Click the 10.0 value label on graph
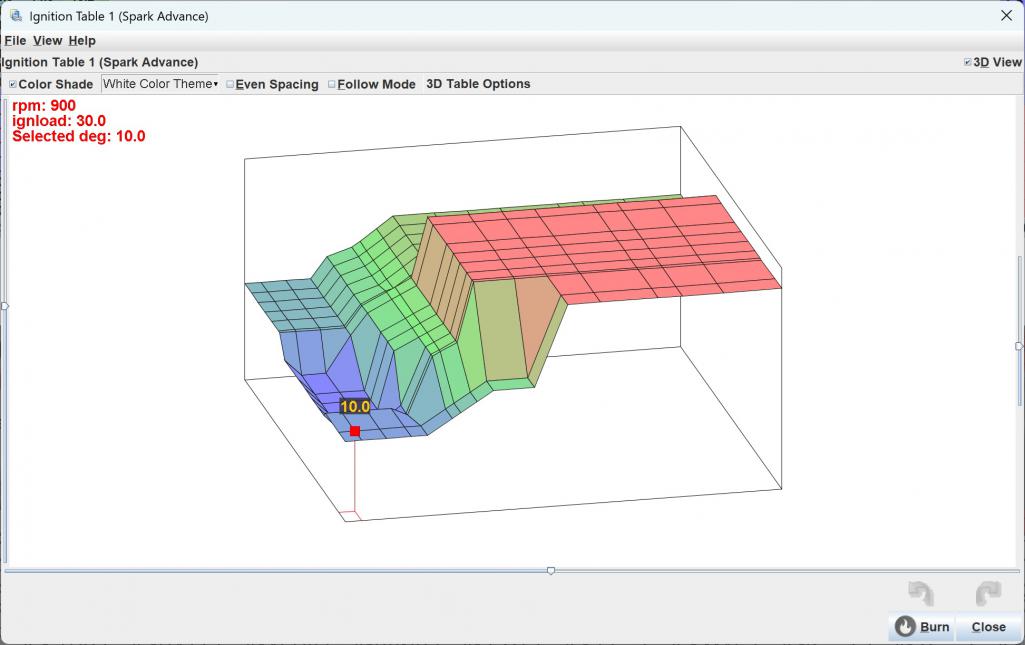 pyautogui.click(x=355, y=406)
